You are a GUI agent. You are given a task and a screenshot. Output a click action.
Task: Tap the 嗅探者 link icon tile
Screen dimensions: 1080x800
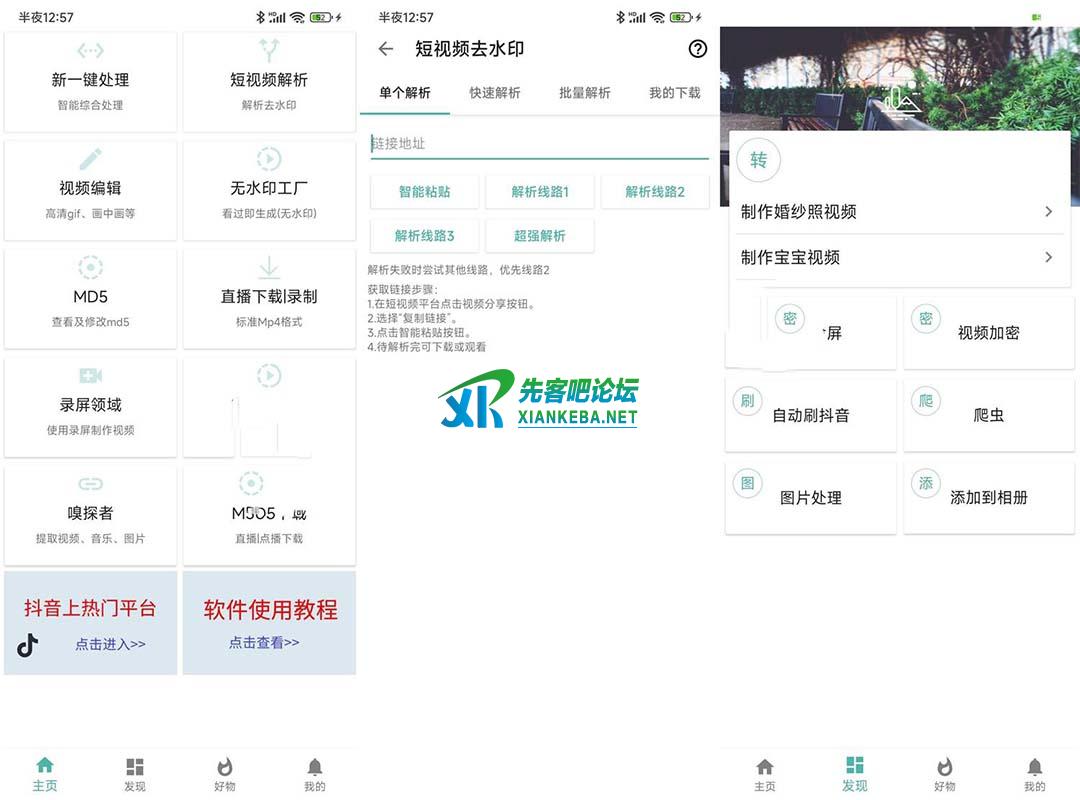coord(91,484)
